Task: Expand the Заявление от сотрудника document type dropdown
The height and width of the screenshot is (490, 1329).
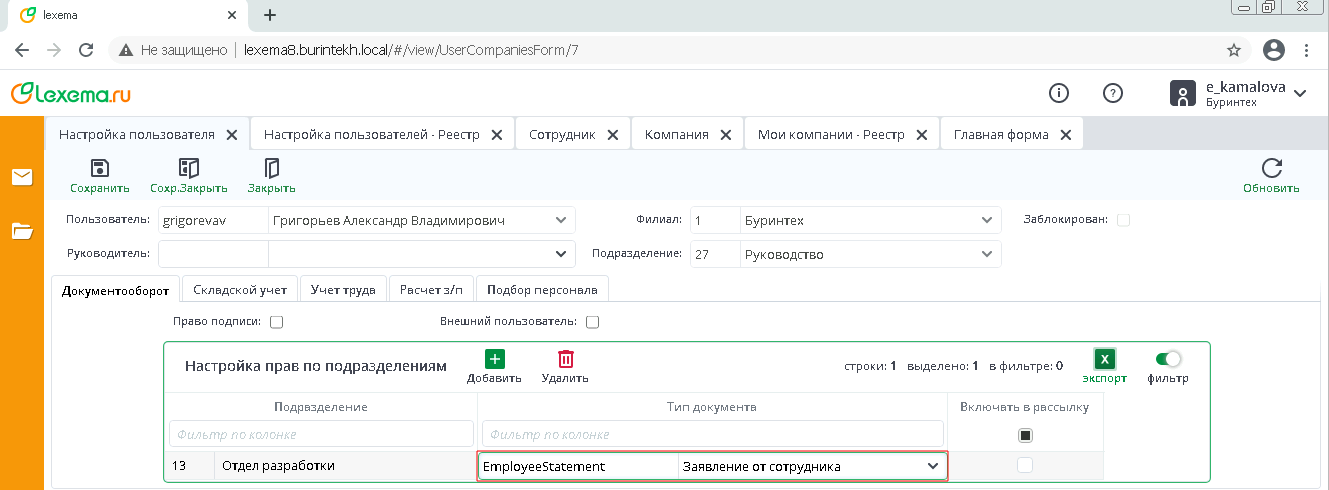Action: 932,466
